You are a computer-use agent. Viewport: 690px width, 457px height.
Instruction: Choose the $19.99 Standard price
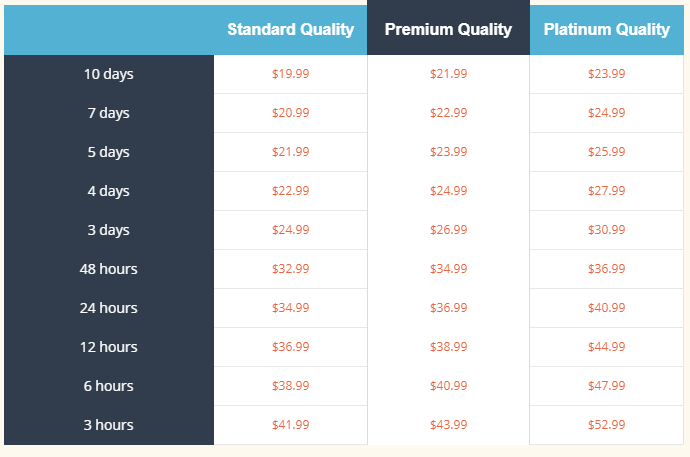click(x=290, y=74)
